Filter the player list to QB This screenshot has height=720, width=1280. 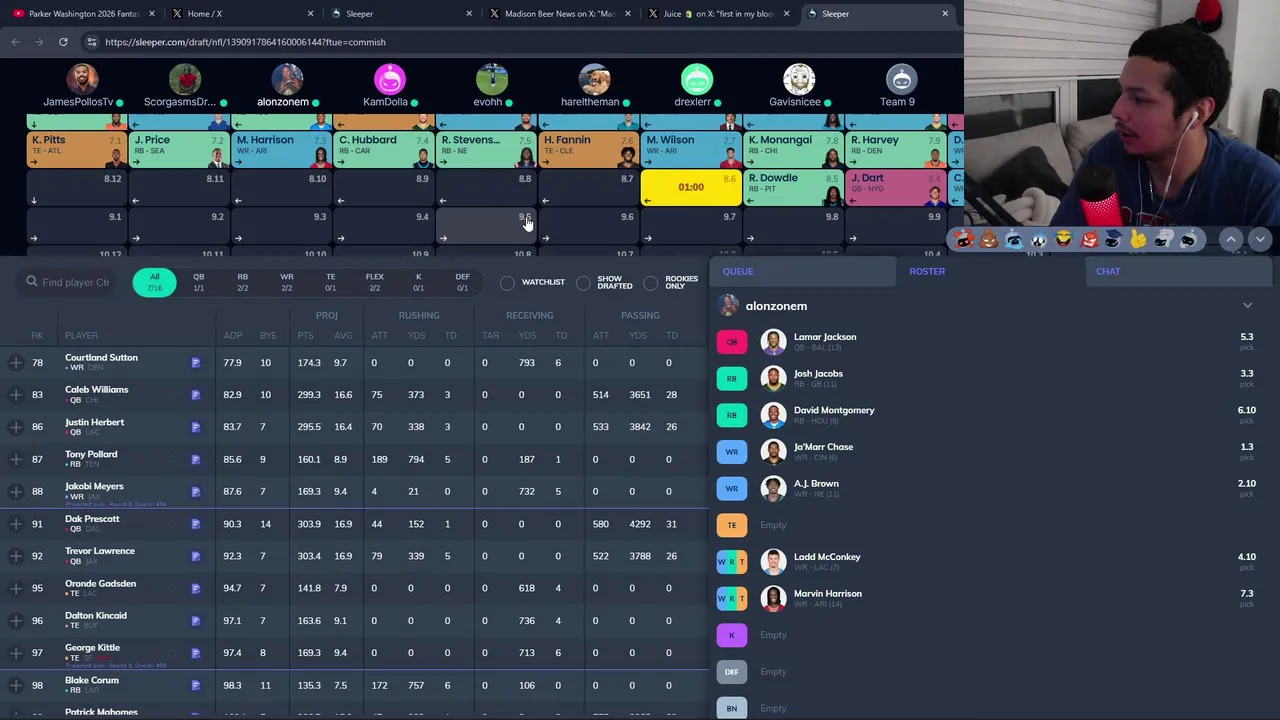198,282
